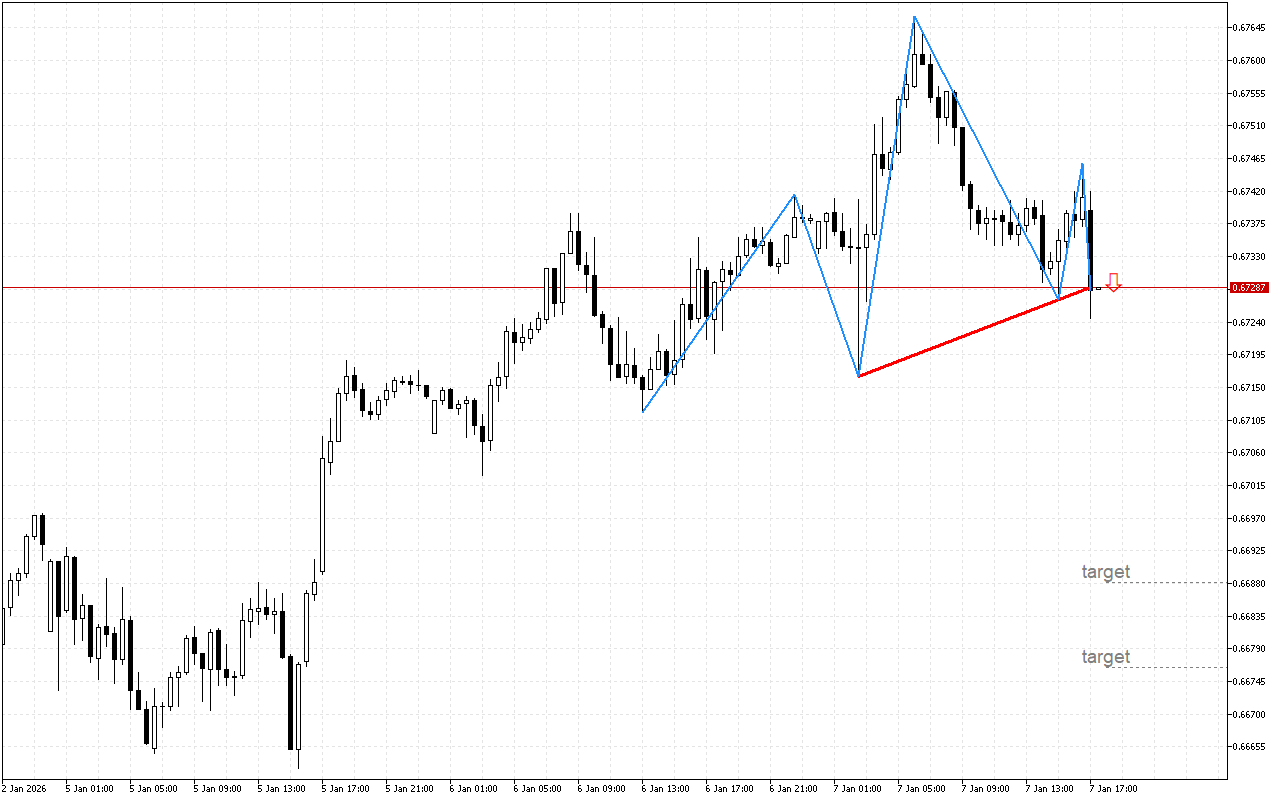Select the upper target dotted line

1165,582
